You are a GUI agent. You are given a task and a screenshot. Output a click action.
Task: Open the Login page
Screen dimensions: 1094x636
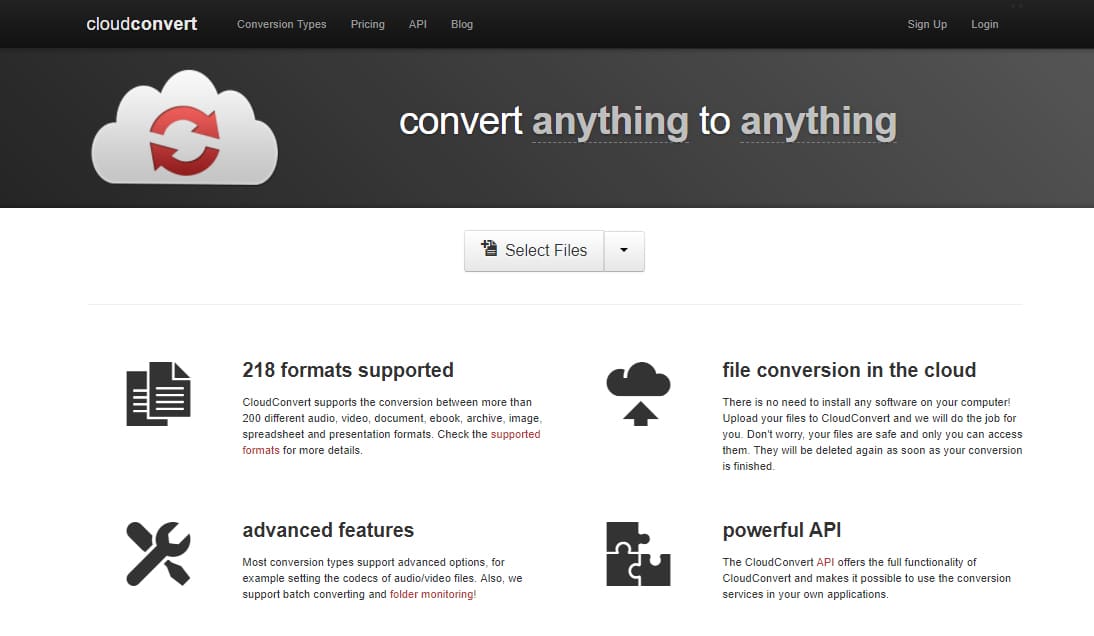point(984,24)
